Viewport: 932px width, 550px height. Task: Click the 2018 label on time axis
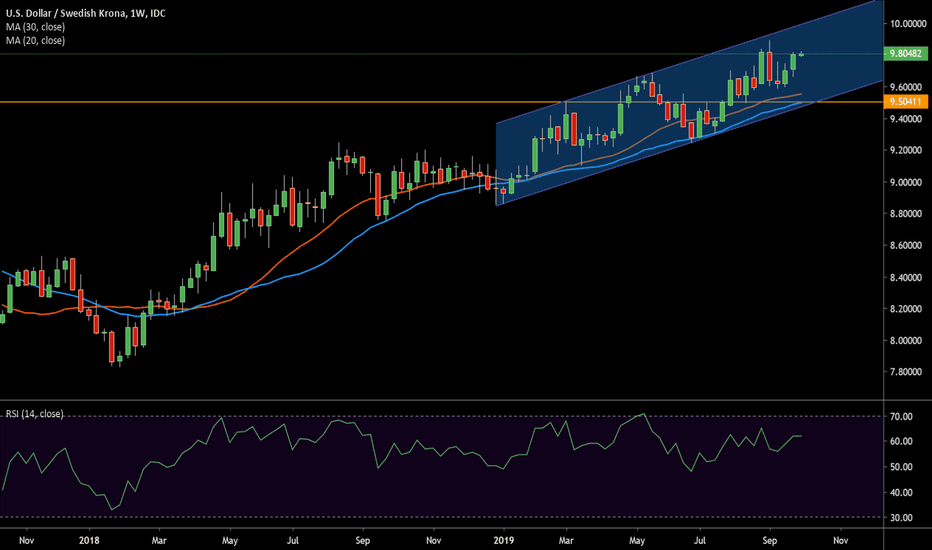(x=89, y=540)
